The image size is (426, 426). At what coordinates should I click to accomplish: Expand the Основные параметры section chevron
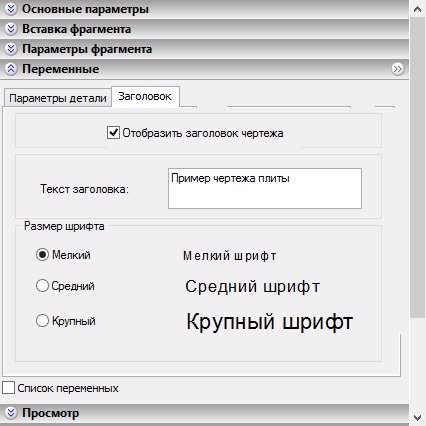click(x=11, y=9)
